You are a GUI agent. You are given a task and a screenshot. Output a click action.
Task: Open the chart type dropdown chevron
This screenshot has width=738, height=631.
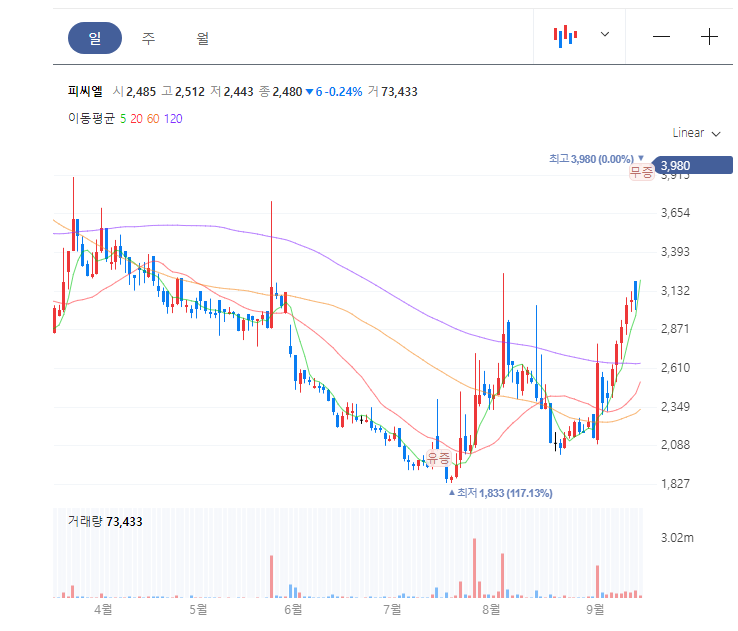605,34
